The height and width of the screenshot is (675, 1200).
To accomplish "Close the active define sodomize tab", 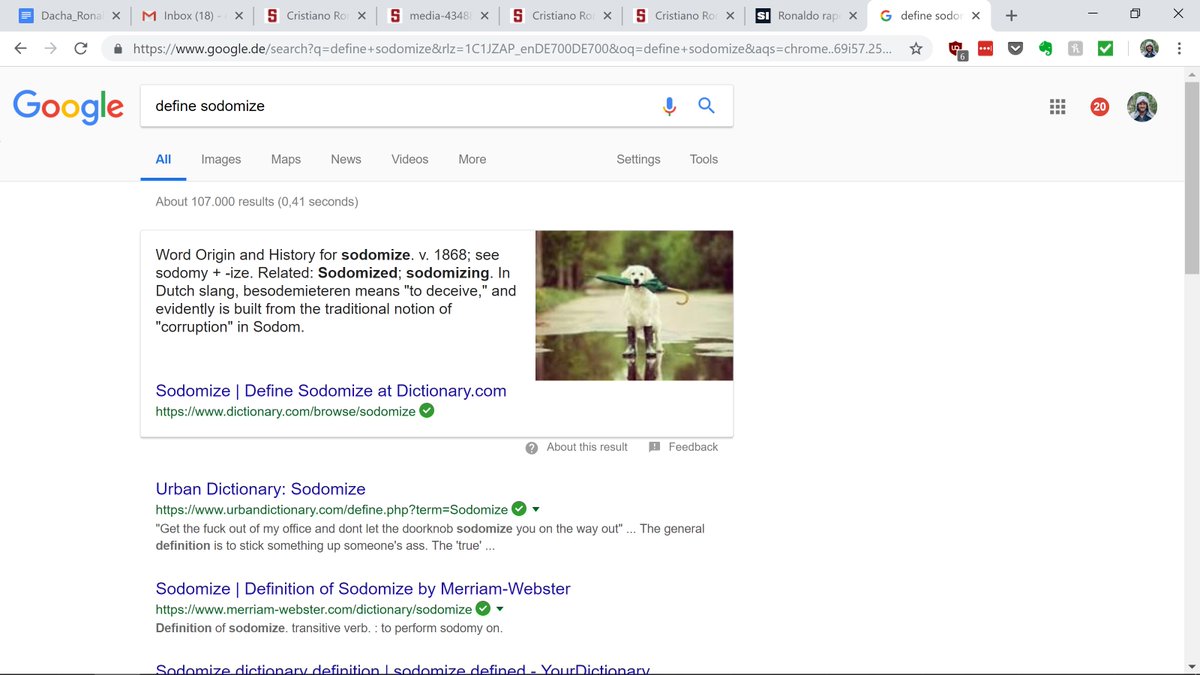I will coord(976,16).
